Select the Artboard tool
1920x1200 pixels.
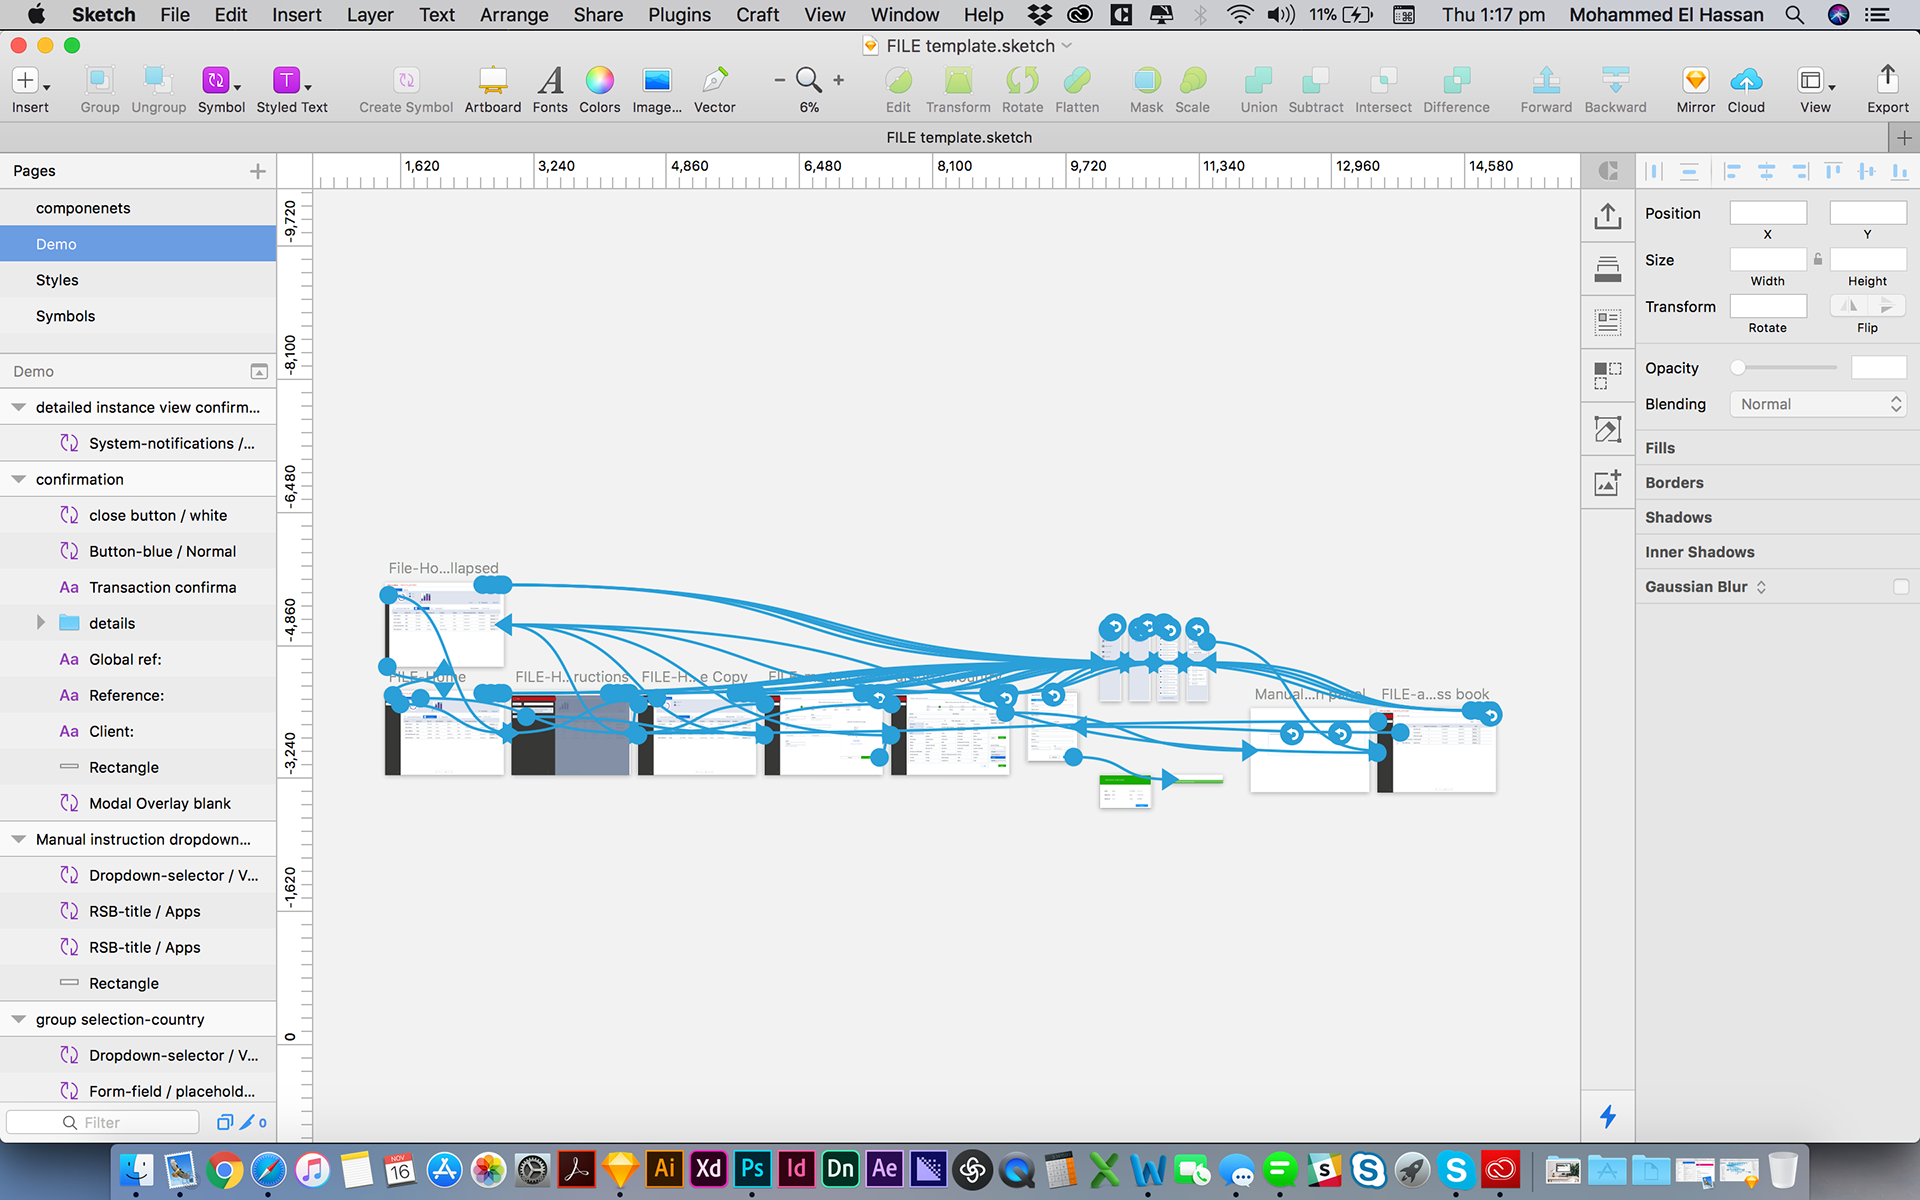point(492,82)
